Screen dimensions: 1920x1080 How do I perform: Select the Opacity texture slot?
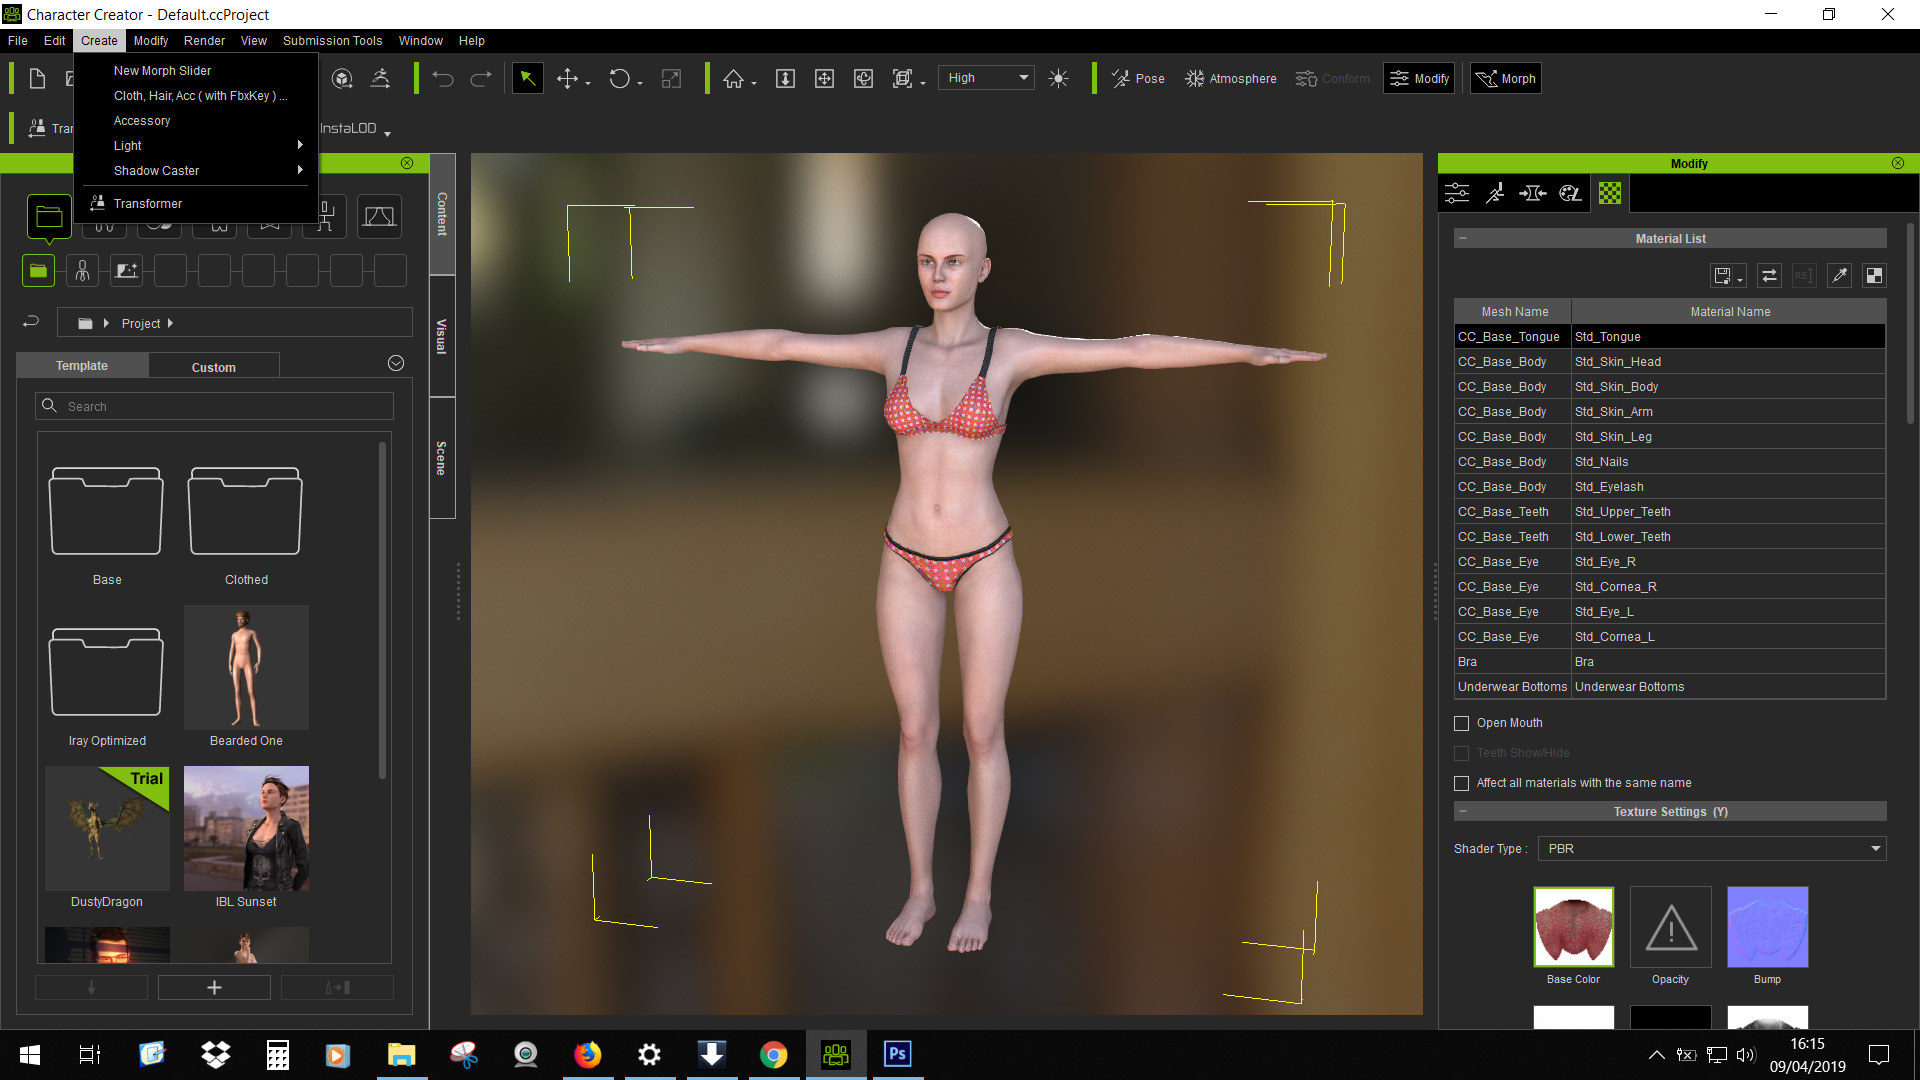(1670, 927)
